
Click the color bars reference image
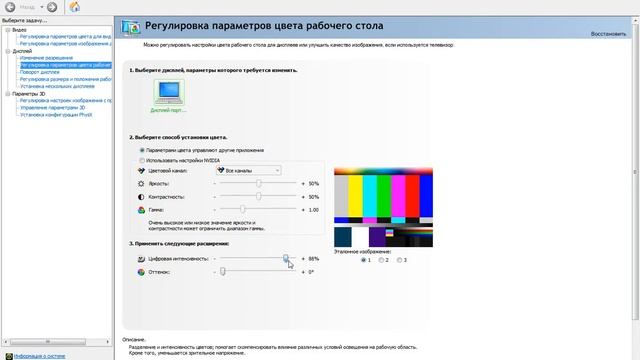click(383, 207)
